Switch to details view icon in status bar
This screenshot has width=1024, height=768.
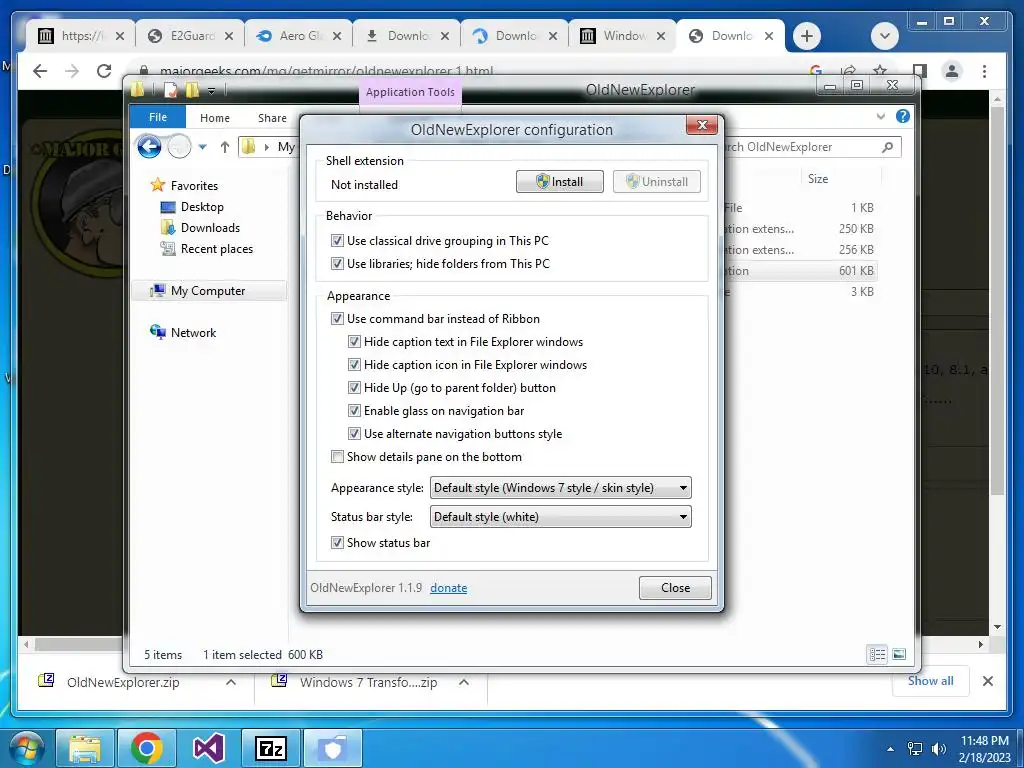click(877, 654)
